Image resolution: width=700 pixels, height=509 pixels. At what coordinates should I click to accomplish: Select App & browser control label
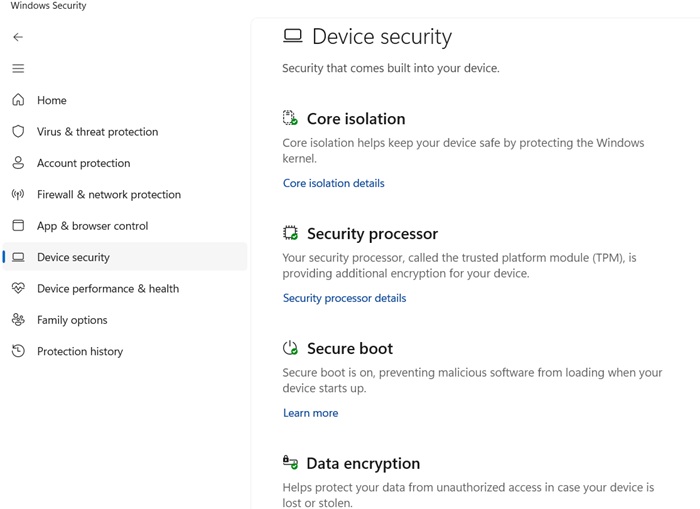coord(92,226)
